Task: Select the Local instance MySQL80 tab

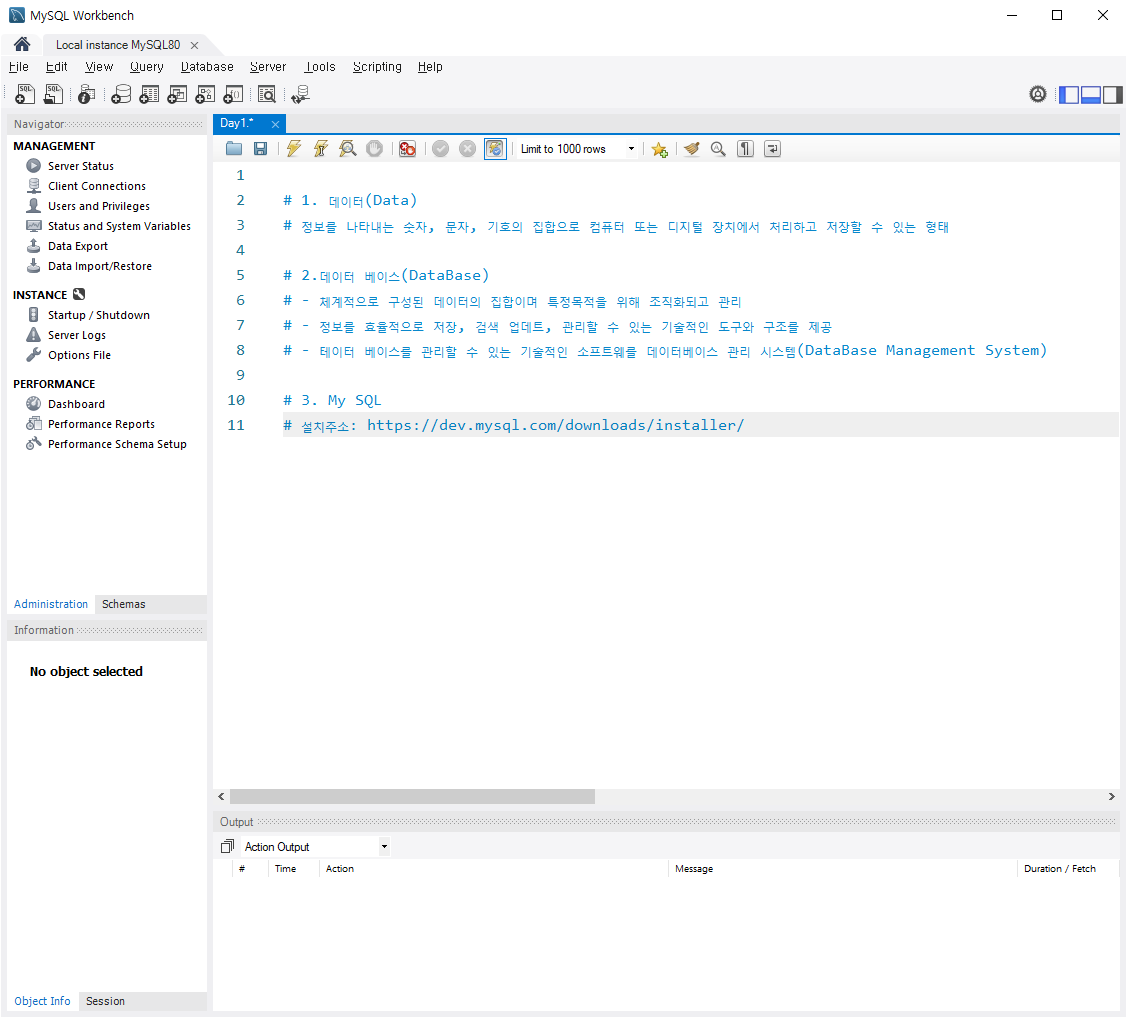Action: coord(118,45)
